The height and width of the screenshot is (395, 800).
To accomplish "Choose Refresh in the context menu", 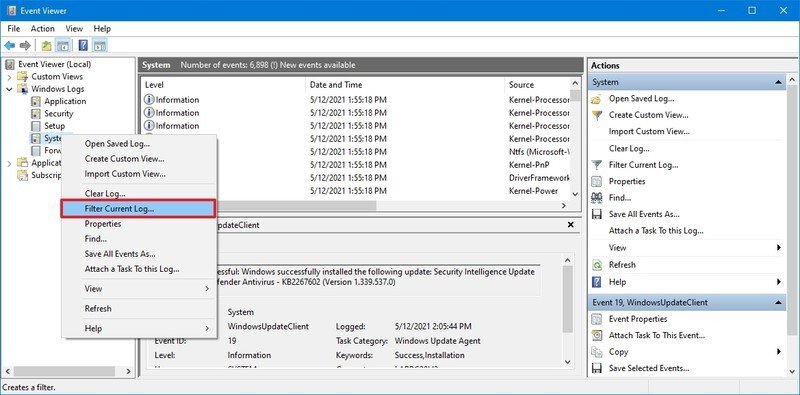I will pos(139,309).
